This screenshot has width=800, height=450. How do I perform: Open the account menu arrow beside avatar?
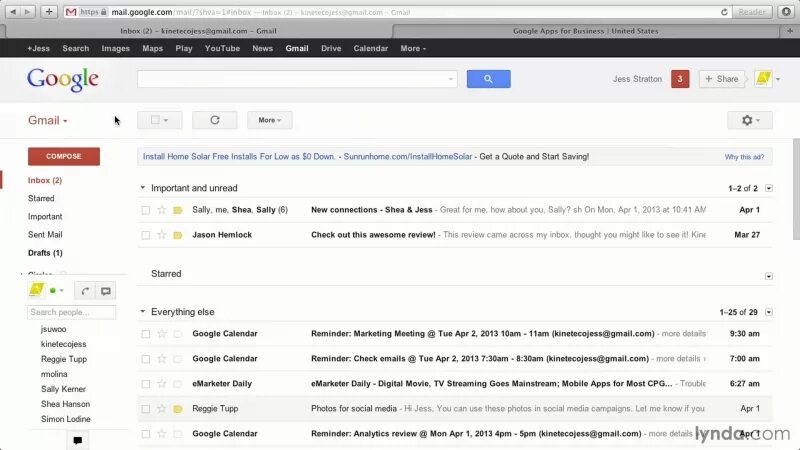tap(778, 79)
